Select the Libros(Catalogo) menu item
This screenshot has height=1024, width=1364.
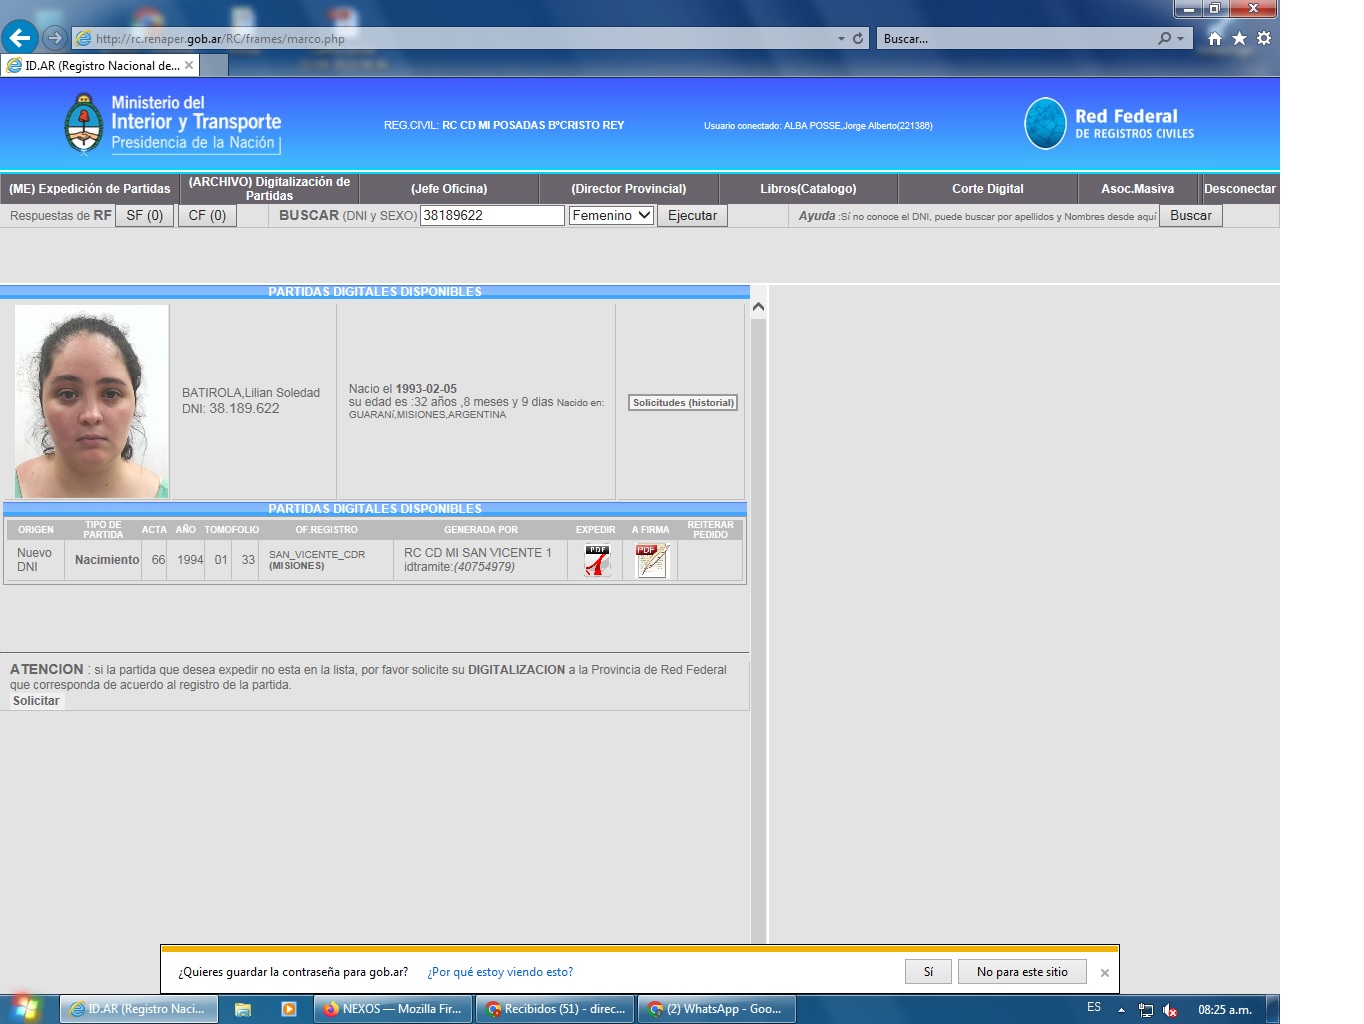coord(808,188)
